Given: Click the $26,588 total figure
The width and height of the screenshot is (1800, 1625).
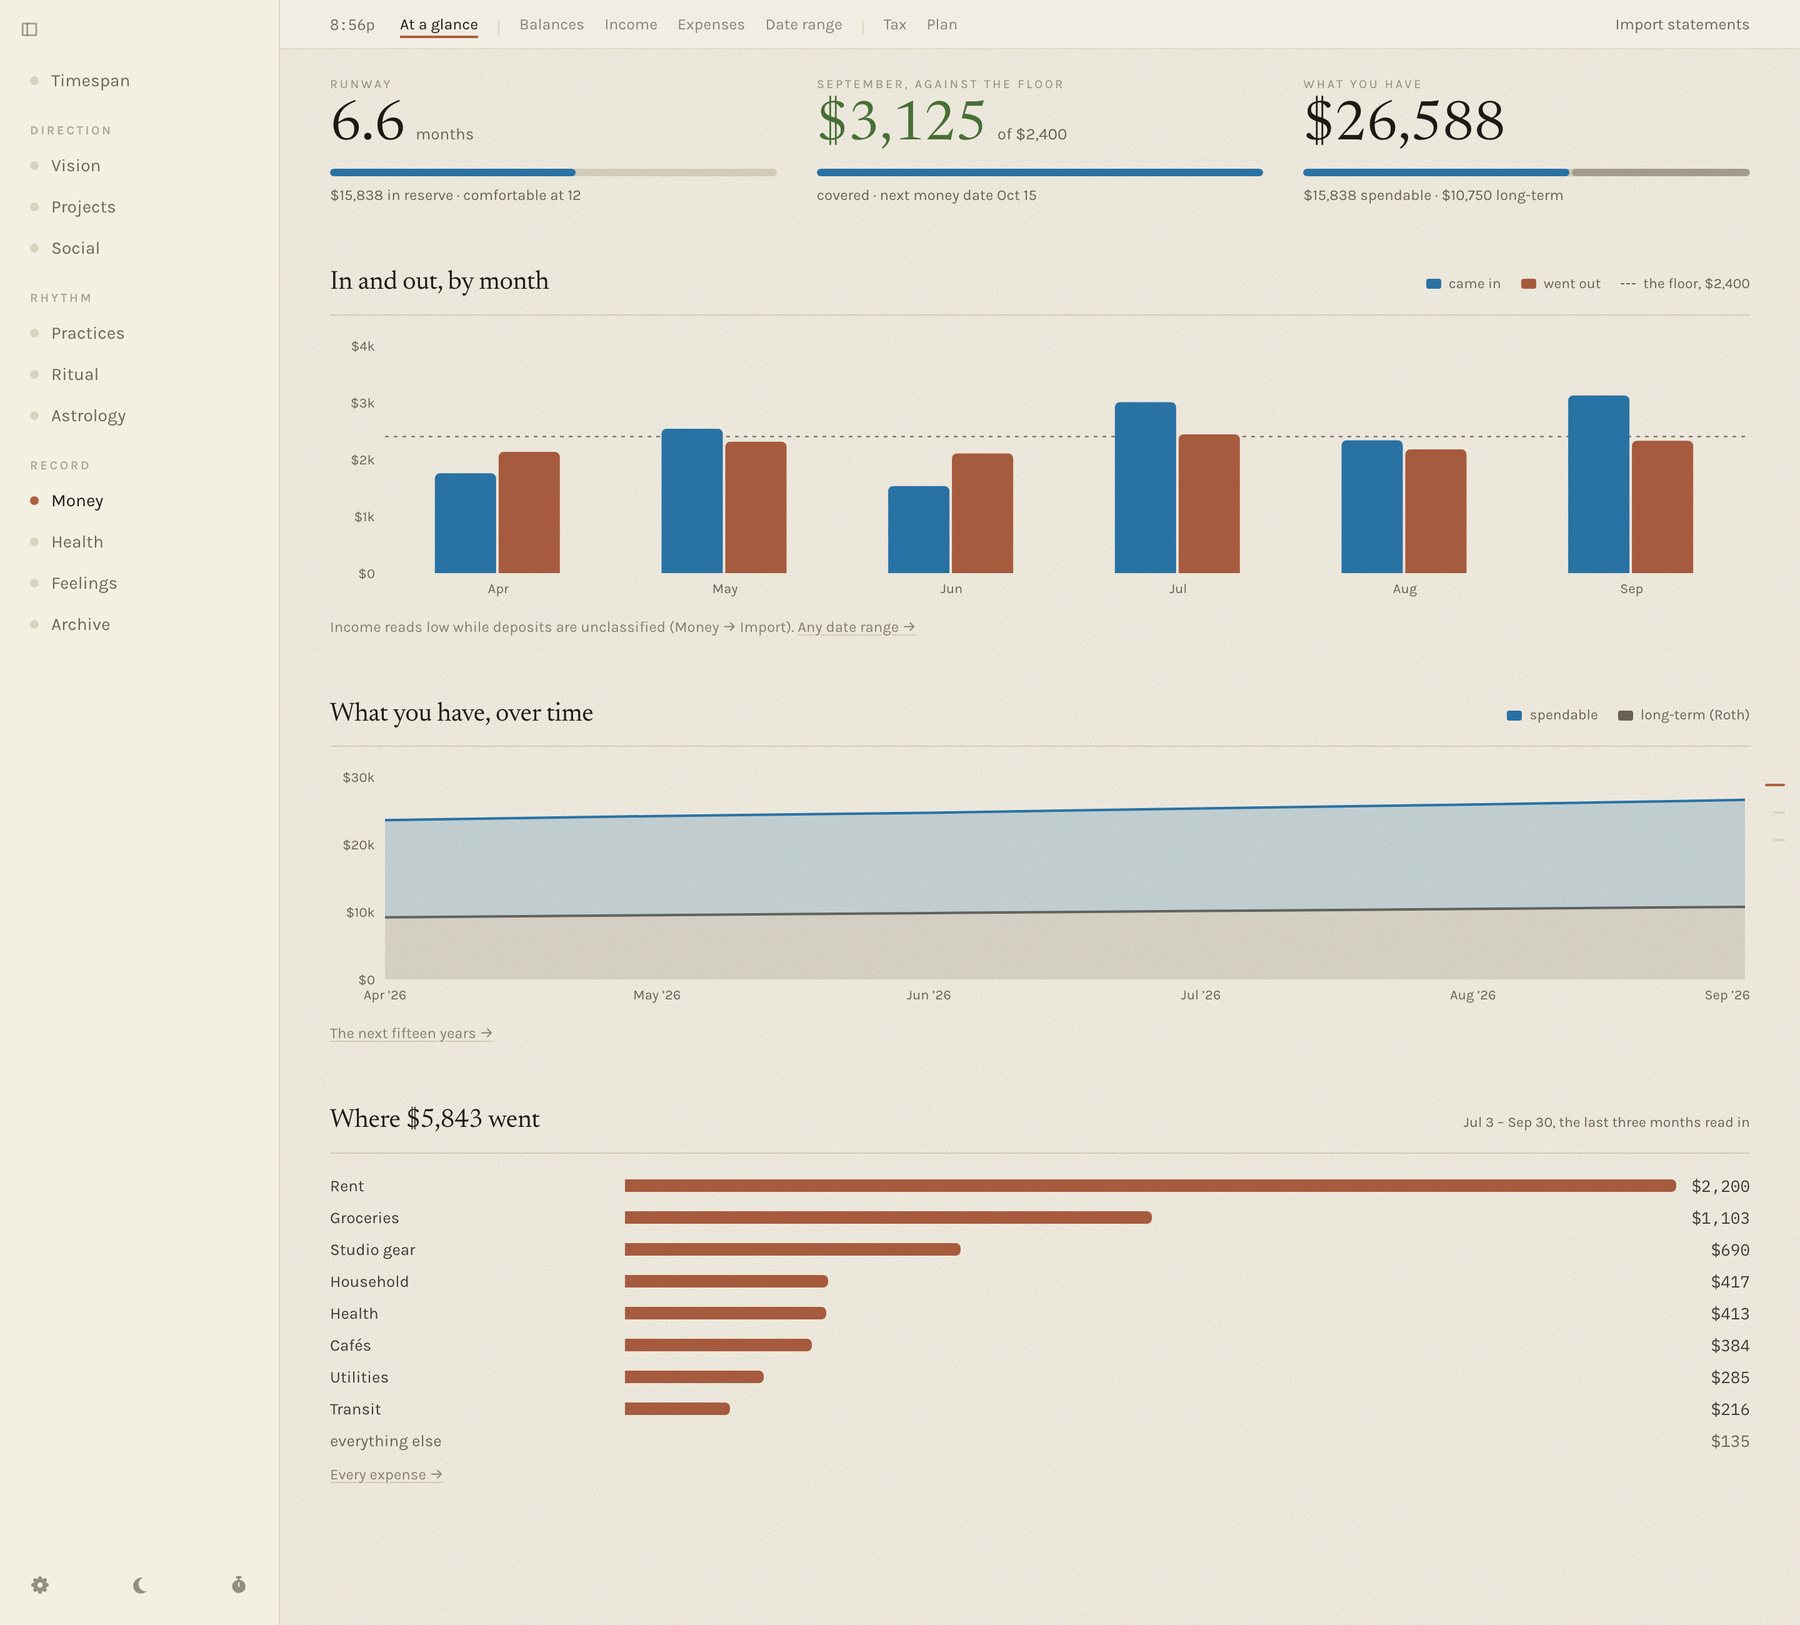Looking at the screenshot, I should (x=1403, y=122).
